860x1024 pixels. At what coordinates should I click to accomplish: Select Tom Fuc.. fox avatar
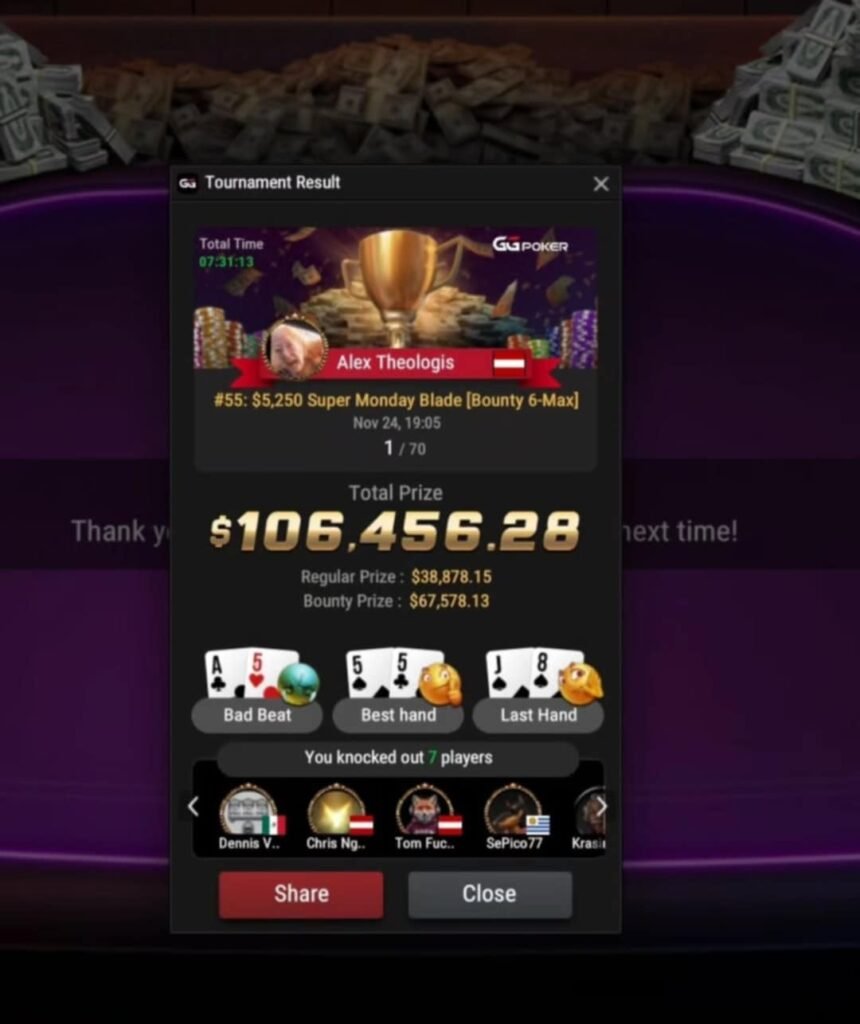(424, 810)
